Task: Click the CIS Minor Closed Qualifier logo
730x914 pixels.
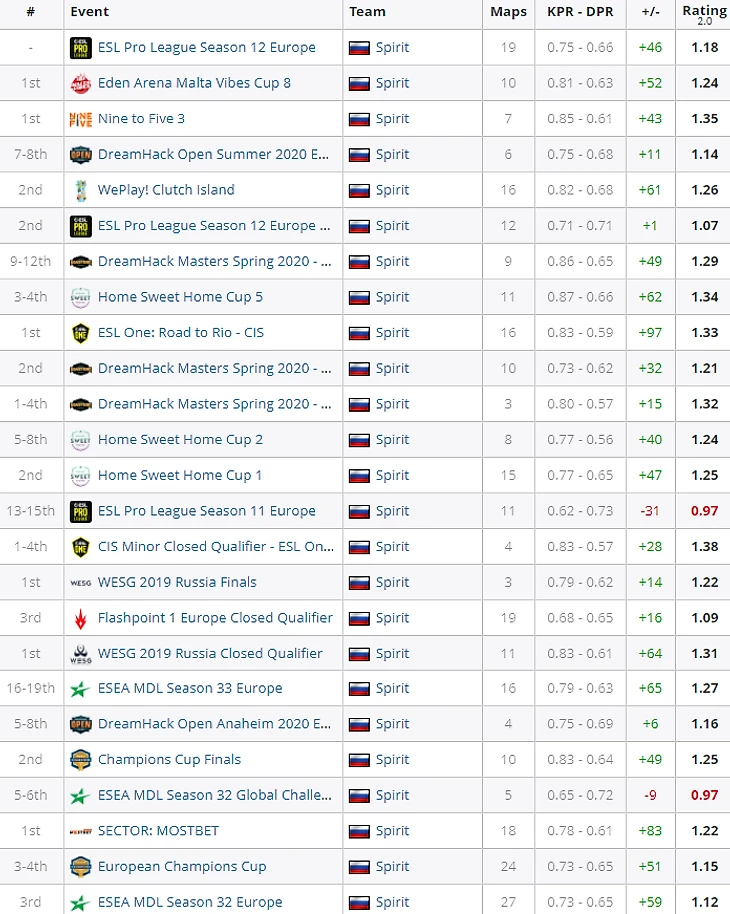Action: click(80, 547)
